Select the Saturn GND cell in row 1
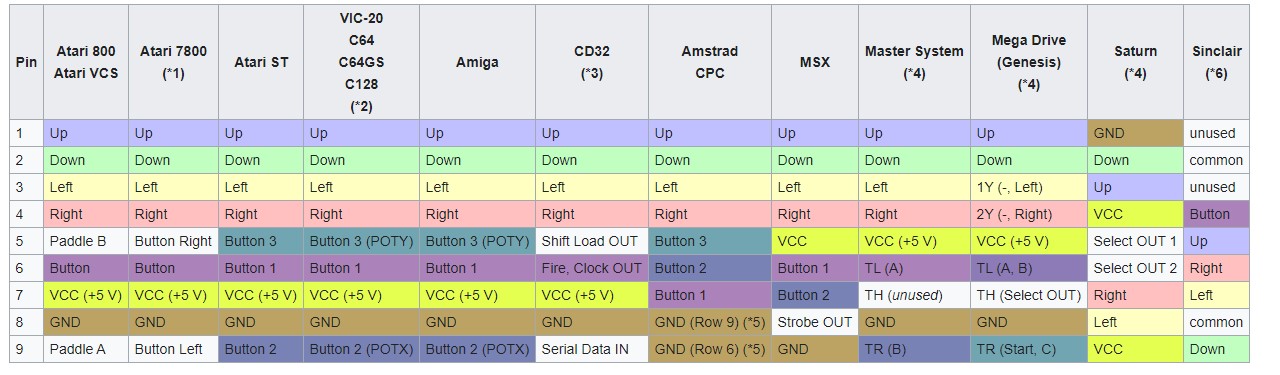The width and height of the screenshot is (1280, 375). click(x=1136, y=133)
